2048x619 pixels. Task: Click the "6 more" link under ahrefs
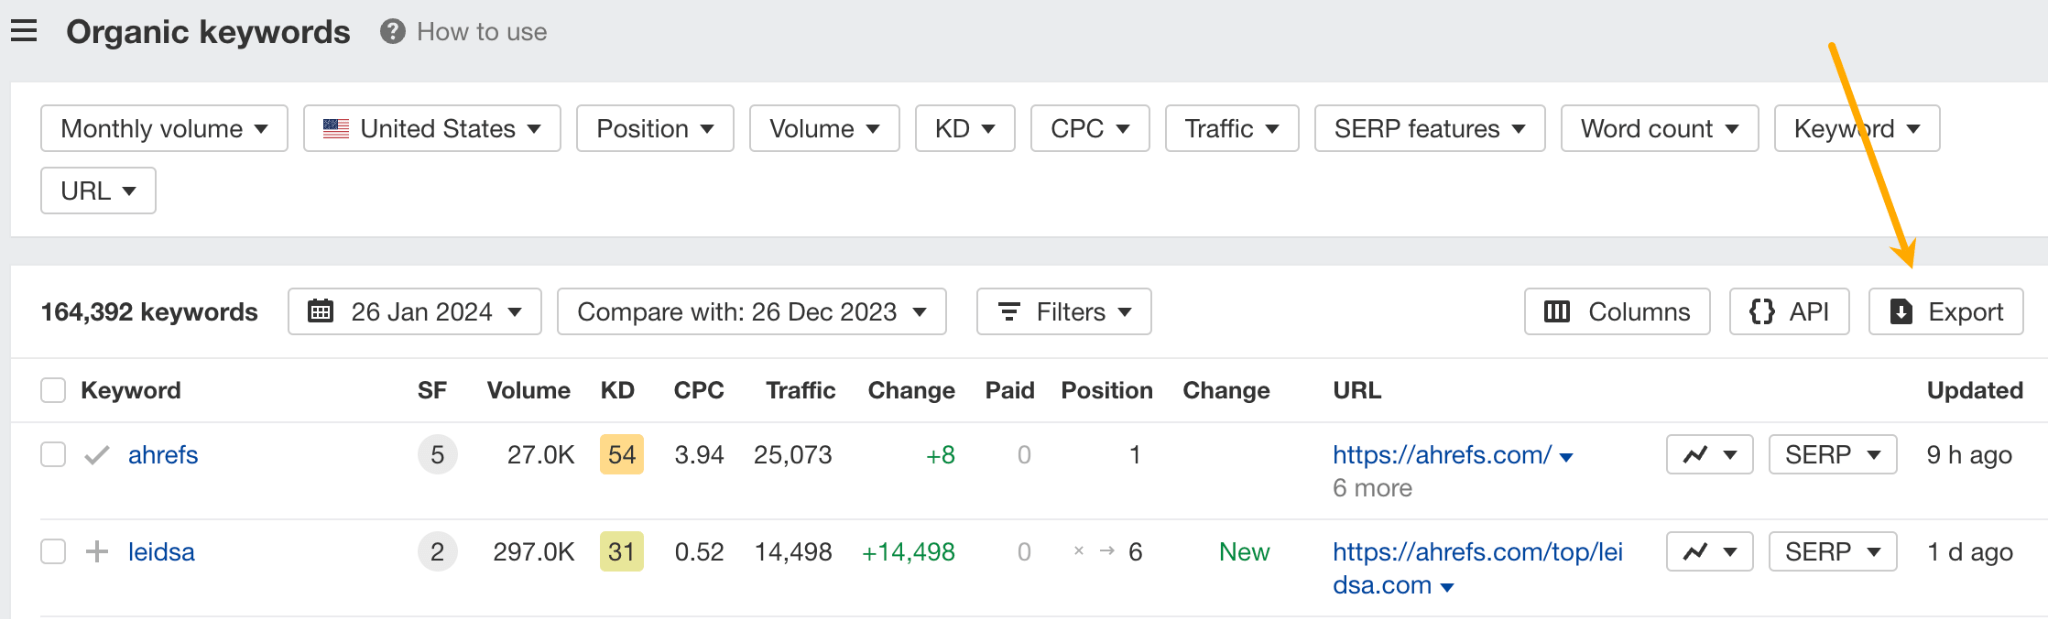point(1371,488)
